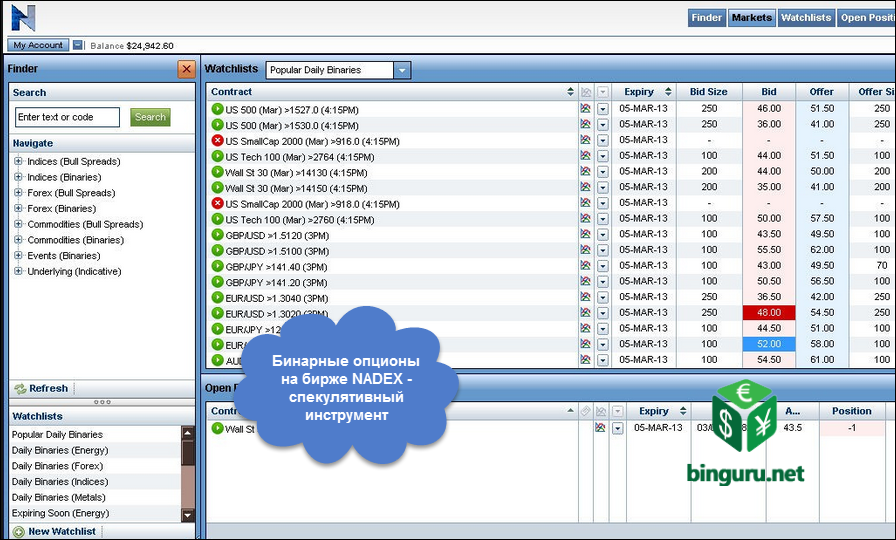Open chart icon for EUR/USD >1.3040 row

coord(585,297)
